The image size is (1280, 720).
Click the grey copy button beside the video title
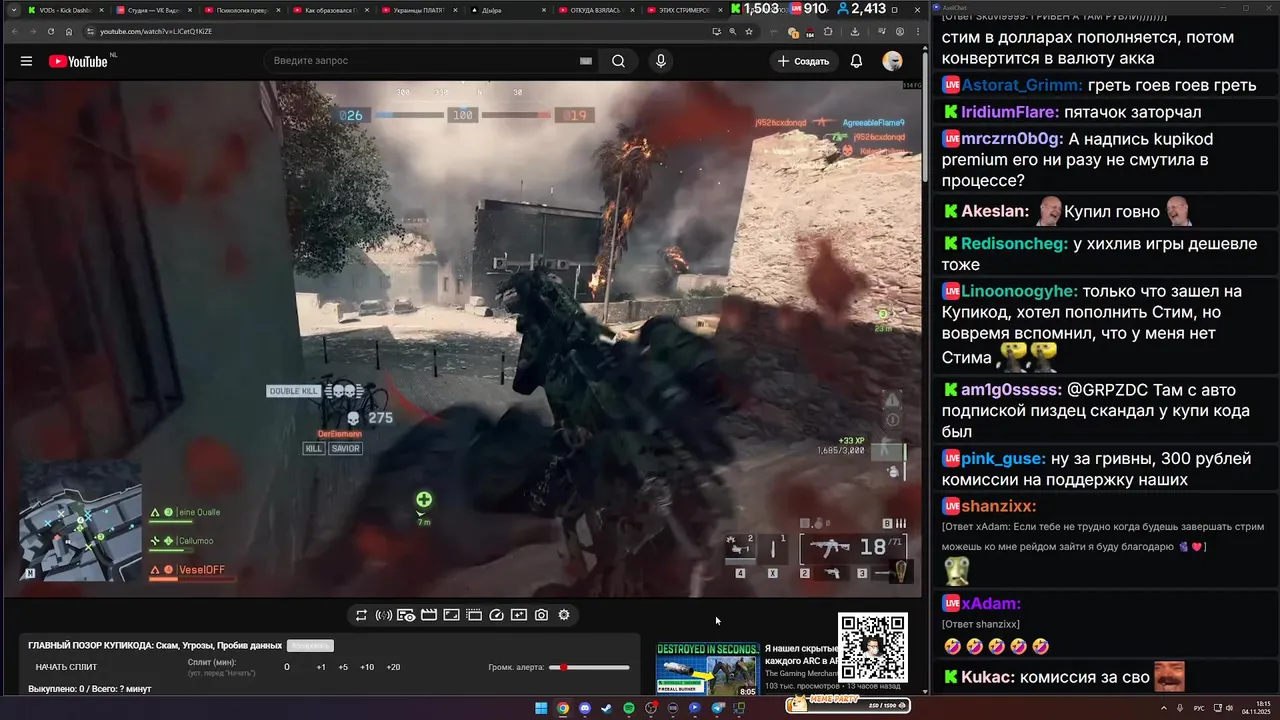point(310,646)
